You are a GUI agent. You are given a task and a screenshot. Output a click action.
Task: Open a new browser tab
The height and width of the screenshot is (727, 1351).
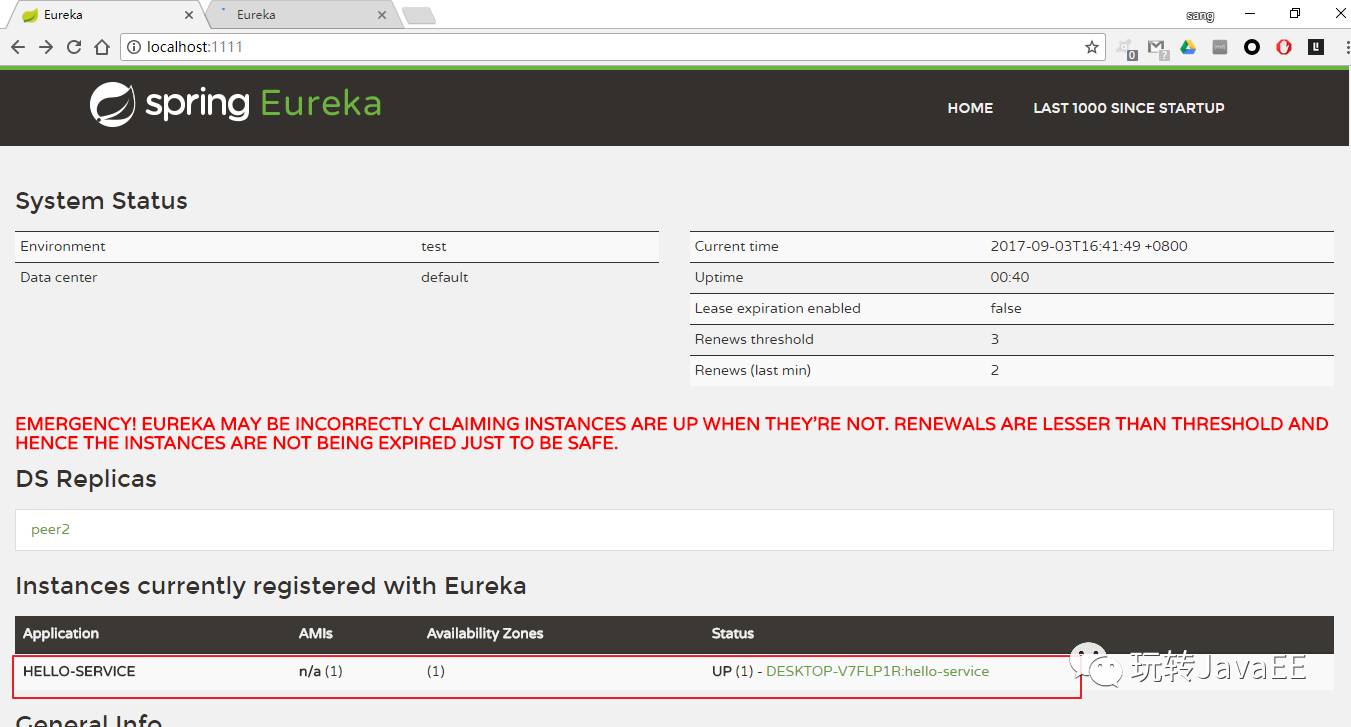[418, 15]
